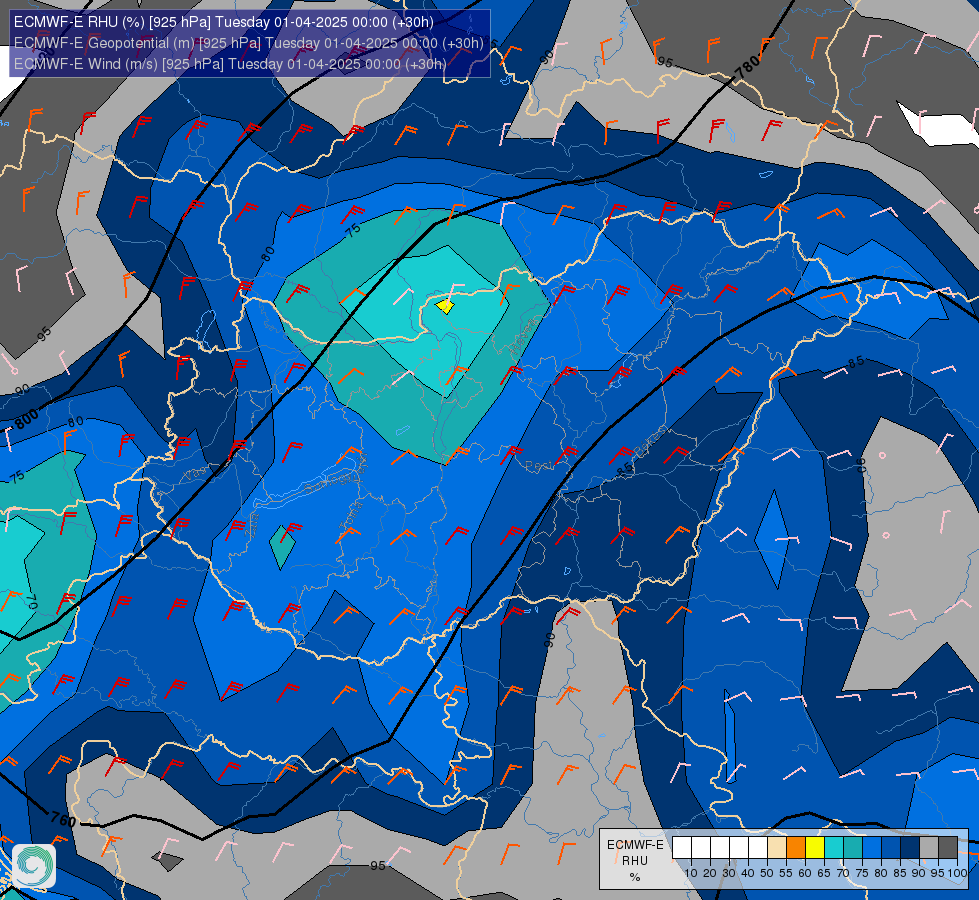Click the Pest county label on the map
Screen dimensions: 979x900
pyautogui.click(x=538, y=466)
